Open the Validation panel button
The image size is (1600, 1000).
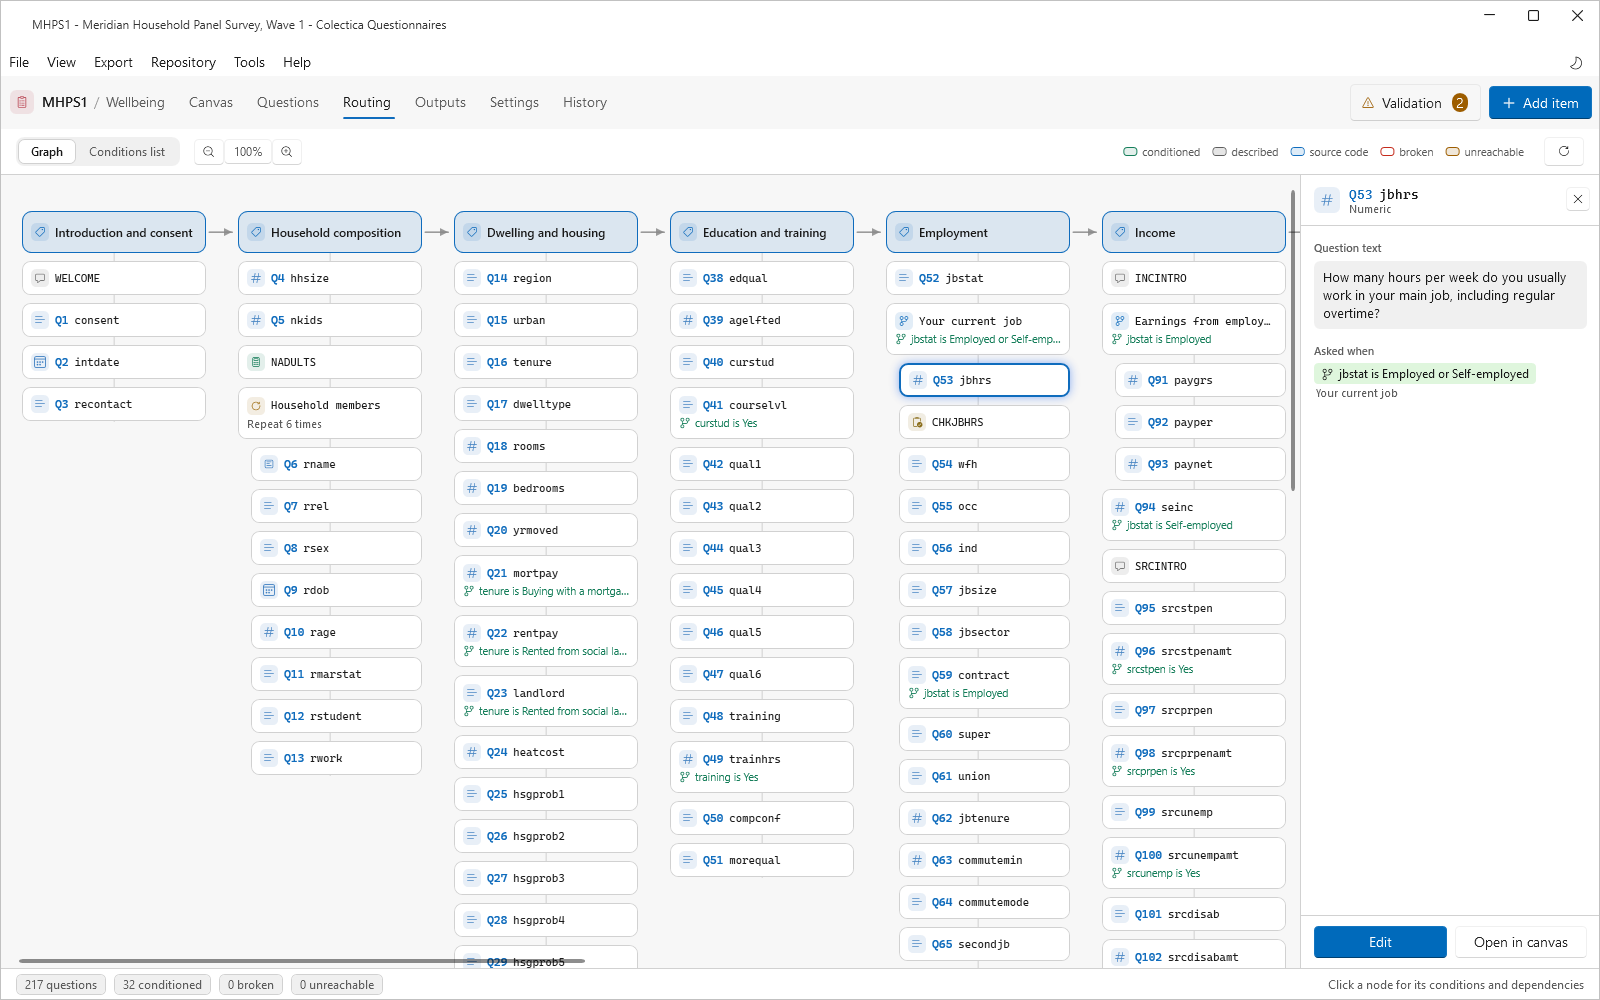1415,103
